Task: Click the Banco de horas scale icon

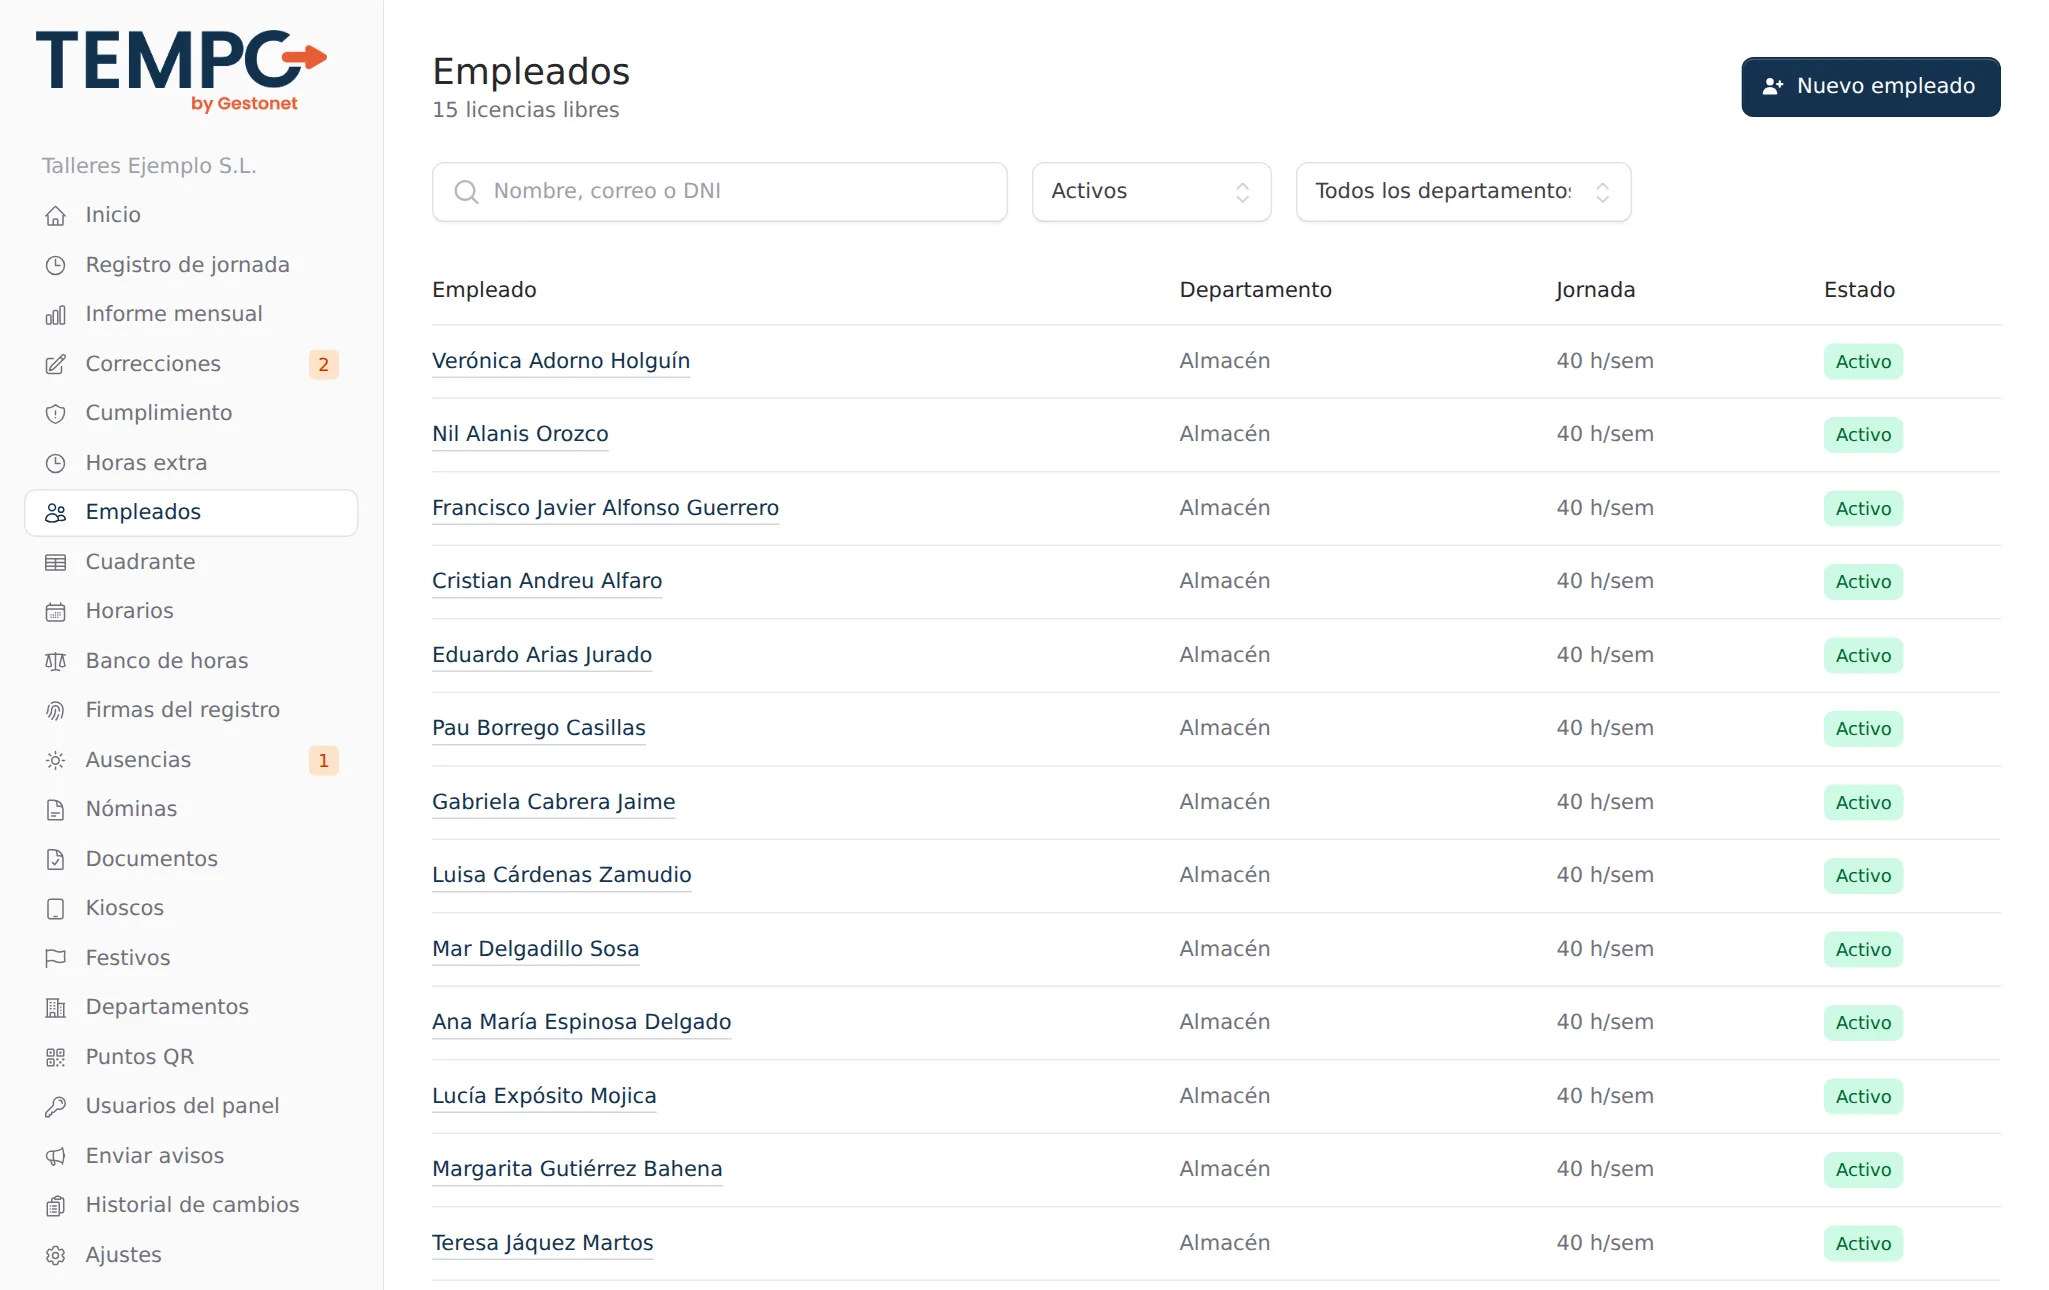Action: [x=56, y=661]
